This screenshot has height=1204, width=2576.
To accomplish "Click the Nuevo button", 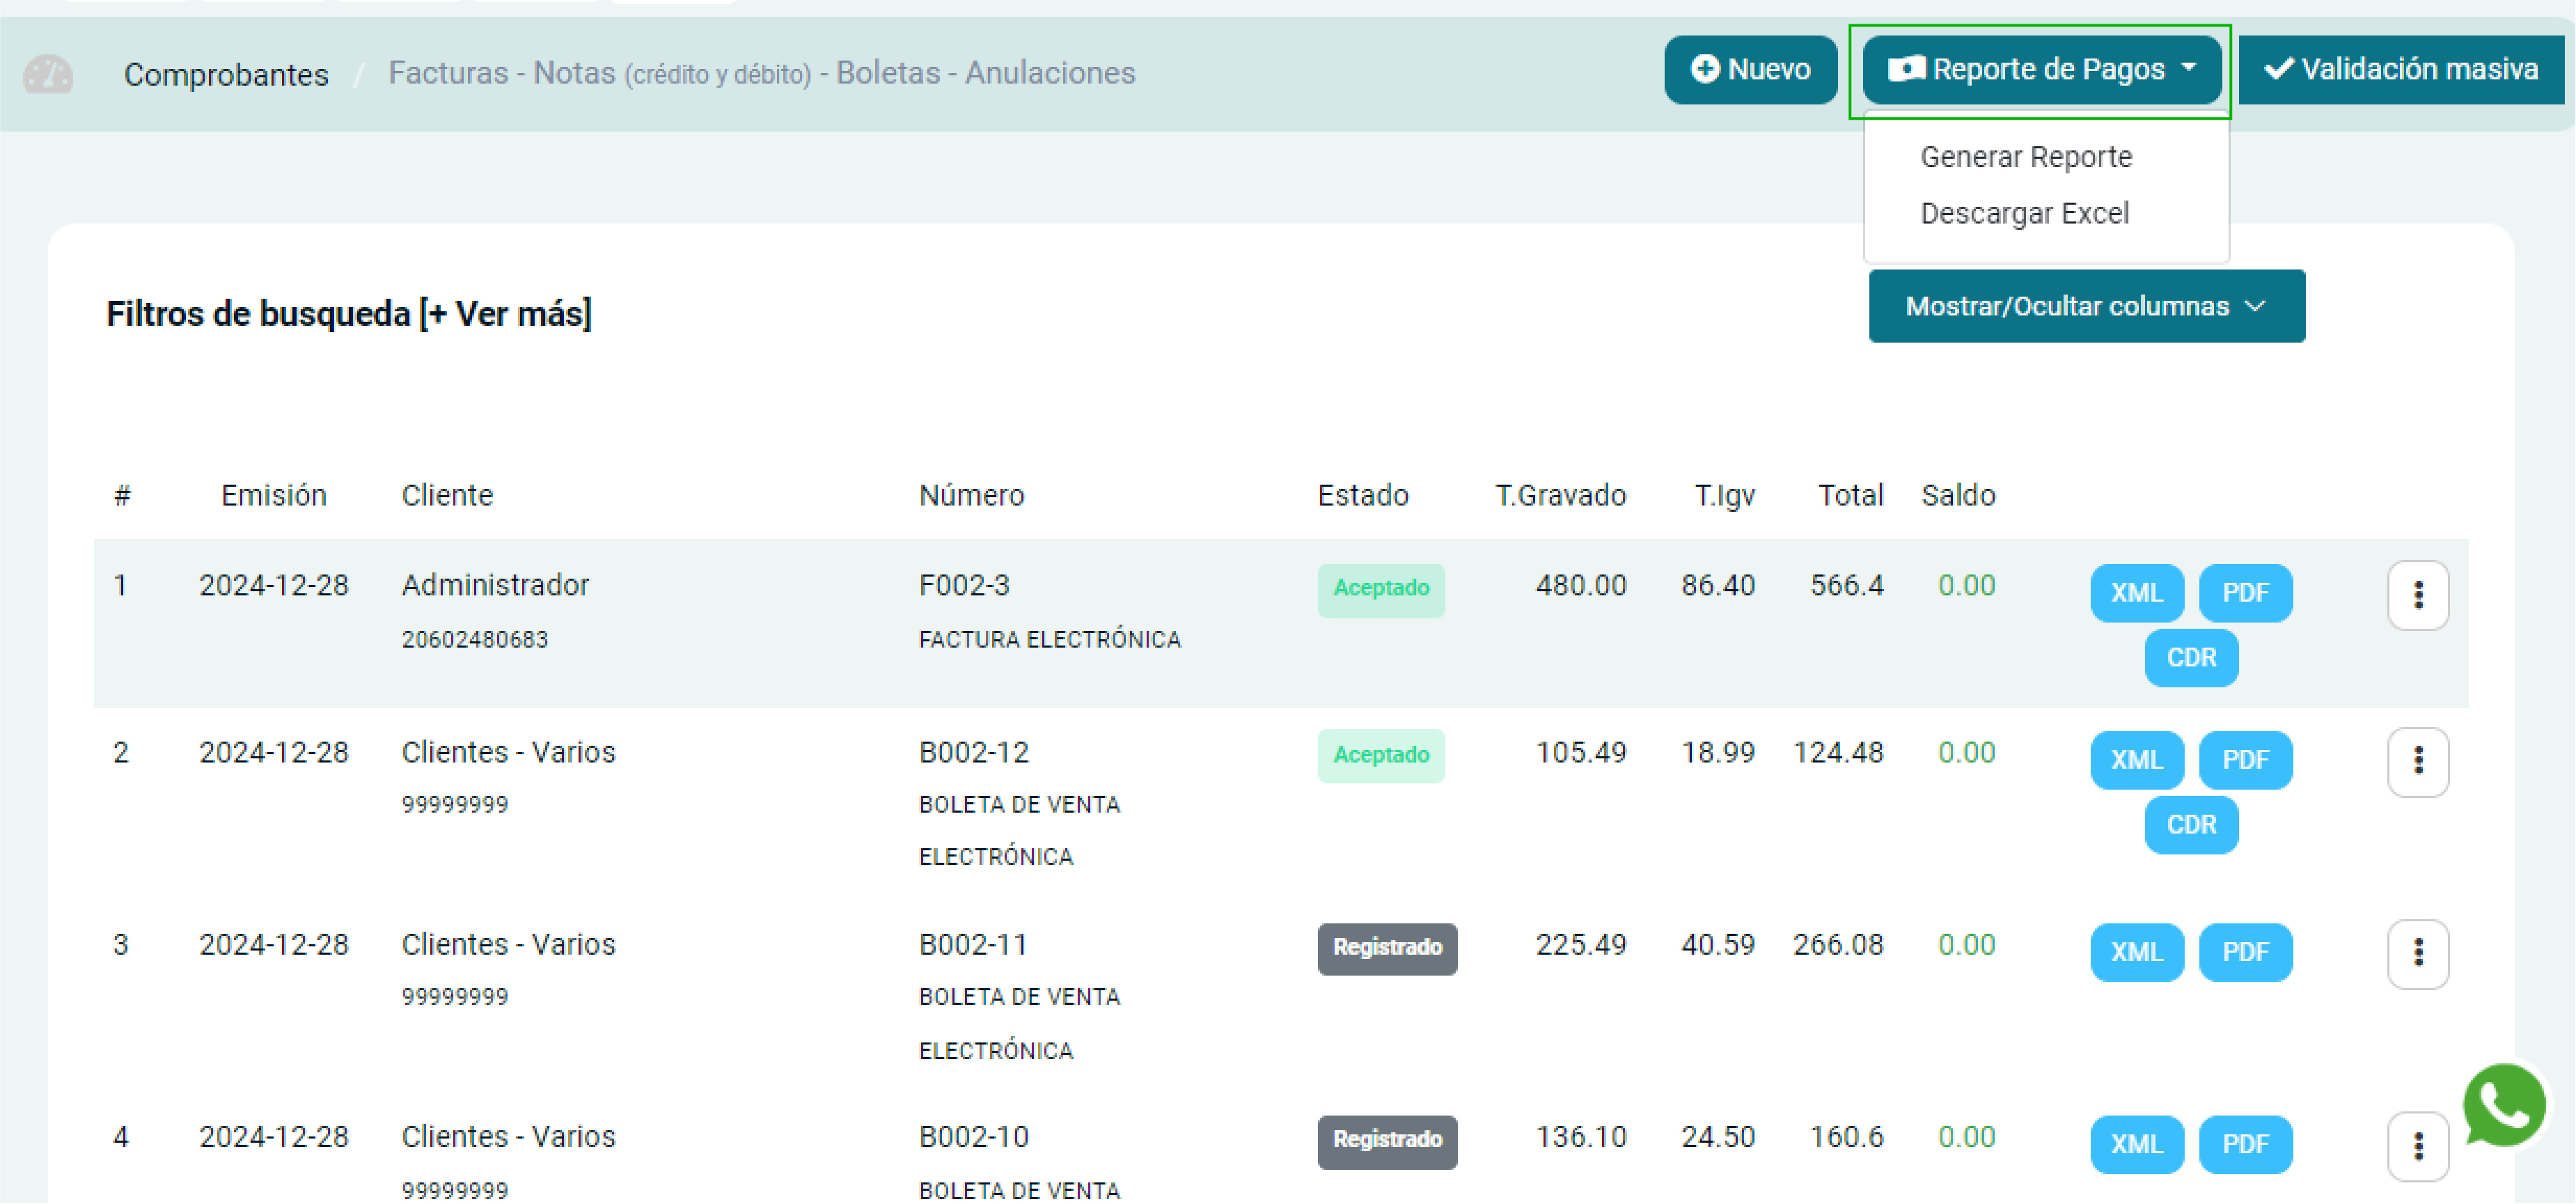I will (x=1750, y=70).
